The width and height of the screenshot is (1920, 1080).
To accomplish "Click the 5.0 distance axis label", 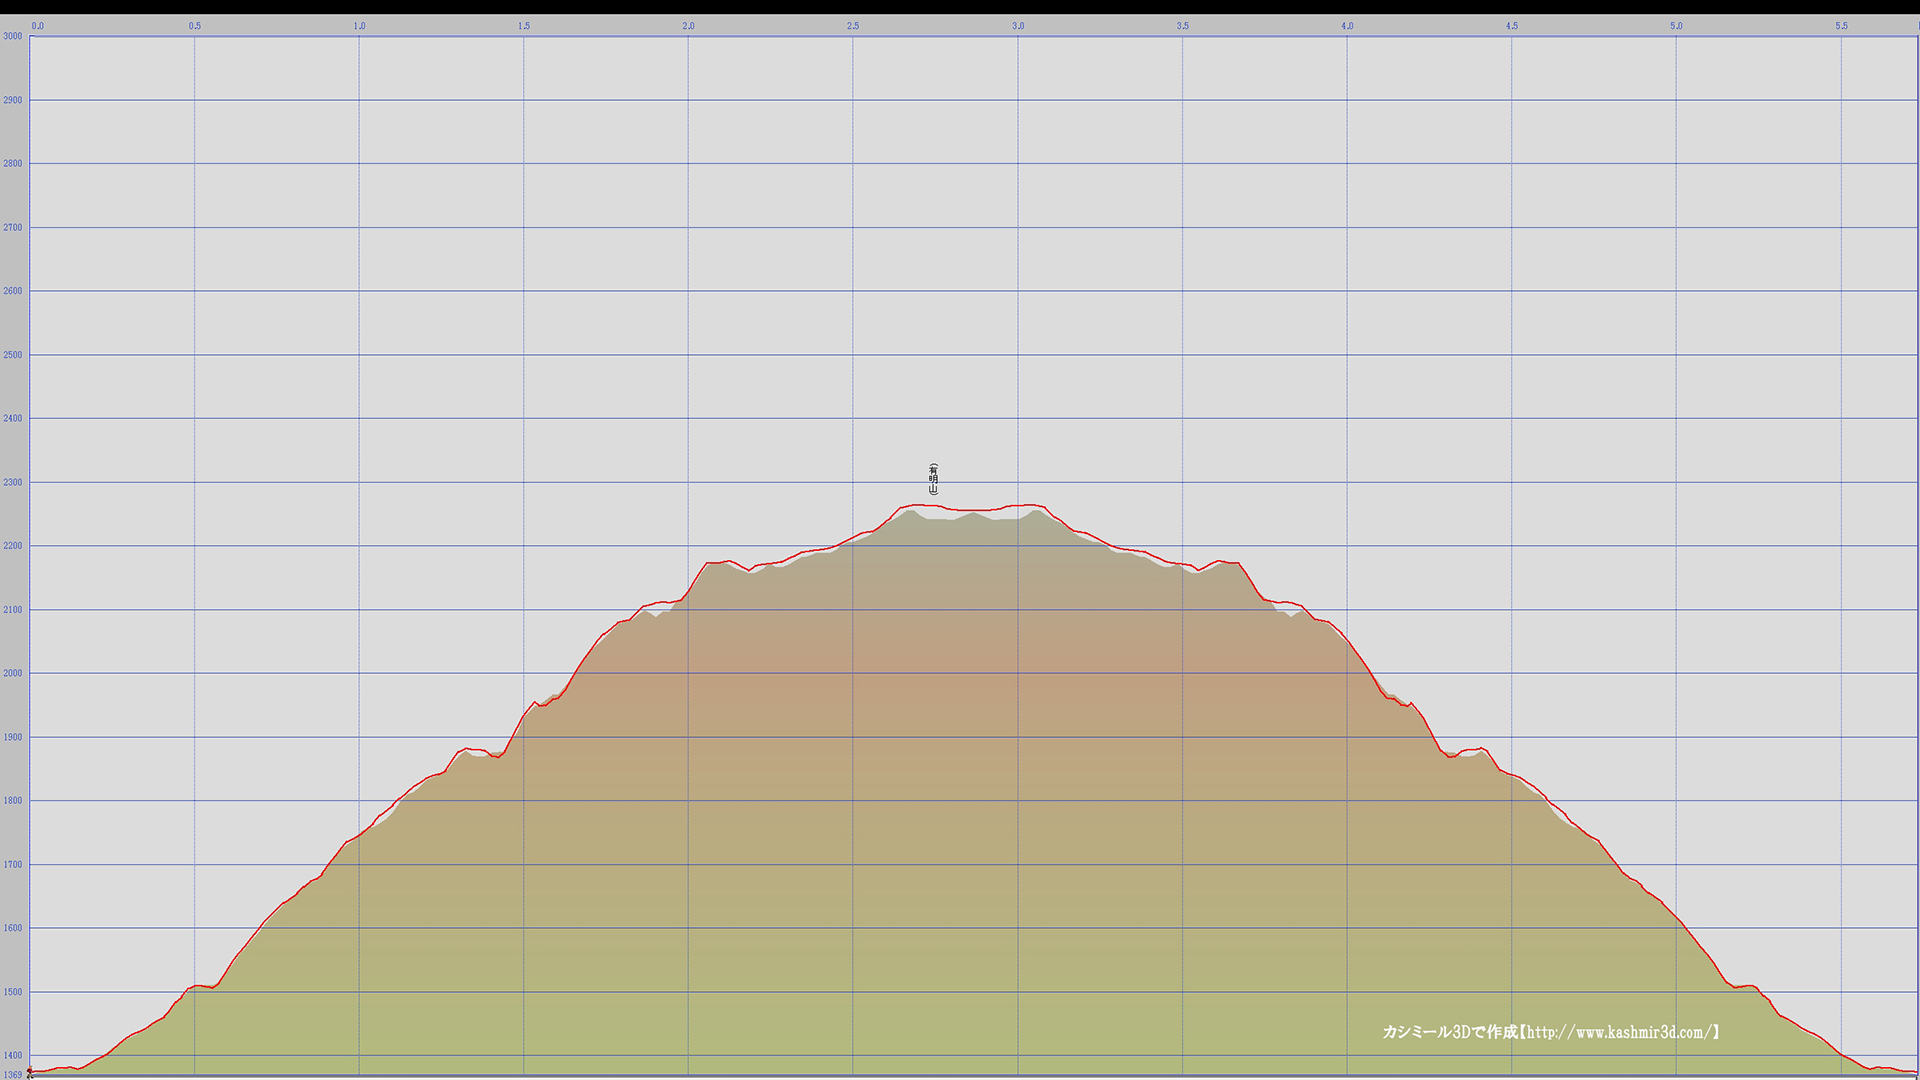I will click(x=1676, y=26).
